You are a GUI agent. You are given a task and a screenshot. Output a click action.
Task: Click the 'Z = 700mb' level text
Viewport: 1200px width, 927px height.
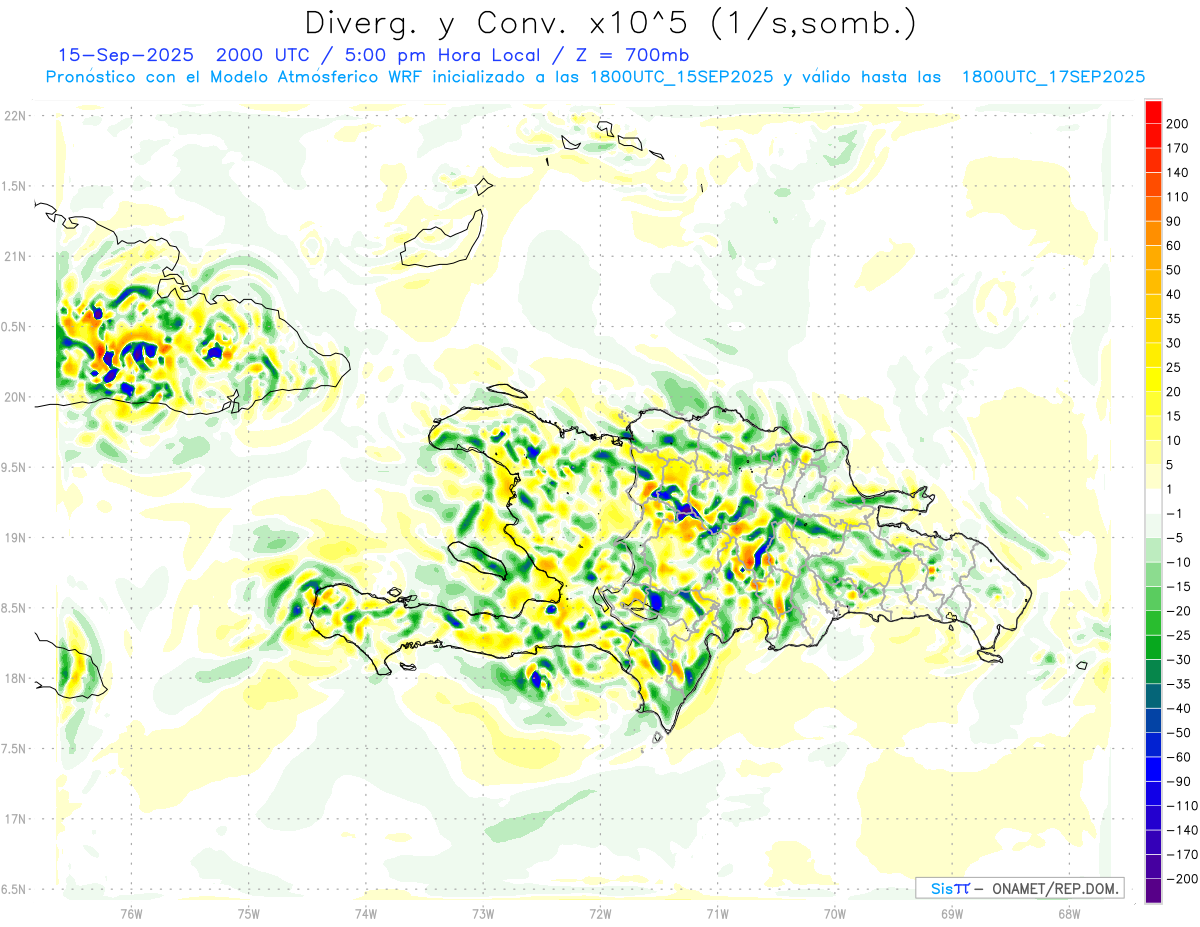point(630,55)
